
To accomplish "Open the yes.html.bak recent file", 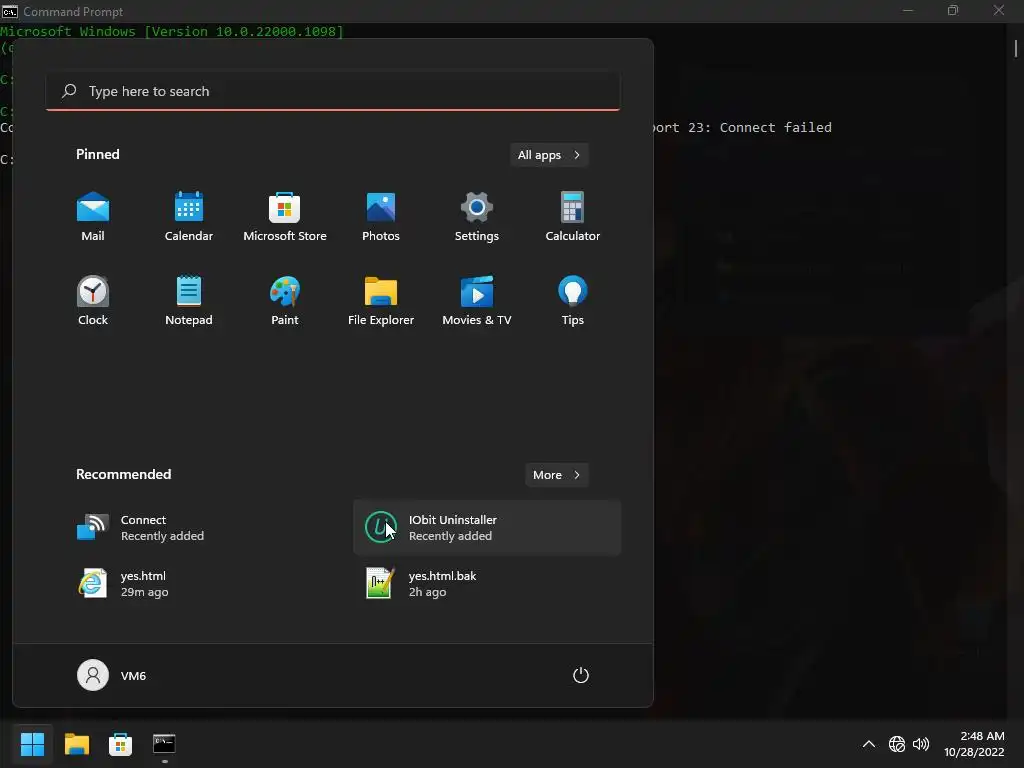I will pos(487,584).
